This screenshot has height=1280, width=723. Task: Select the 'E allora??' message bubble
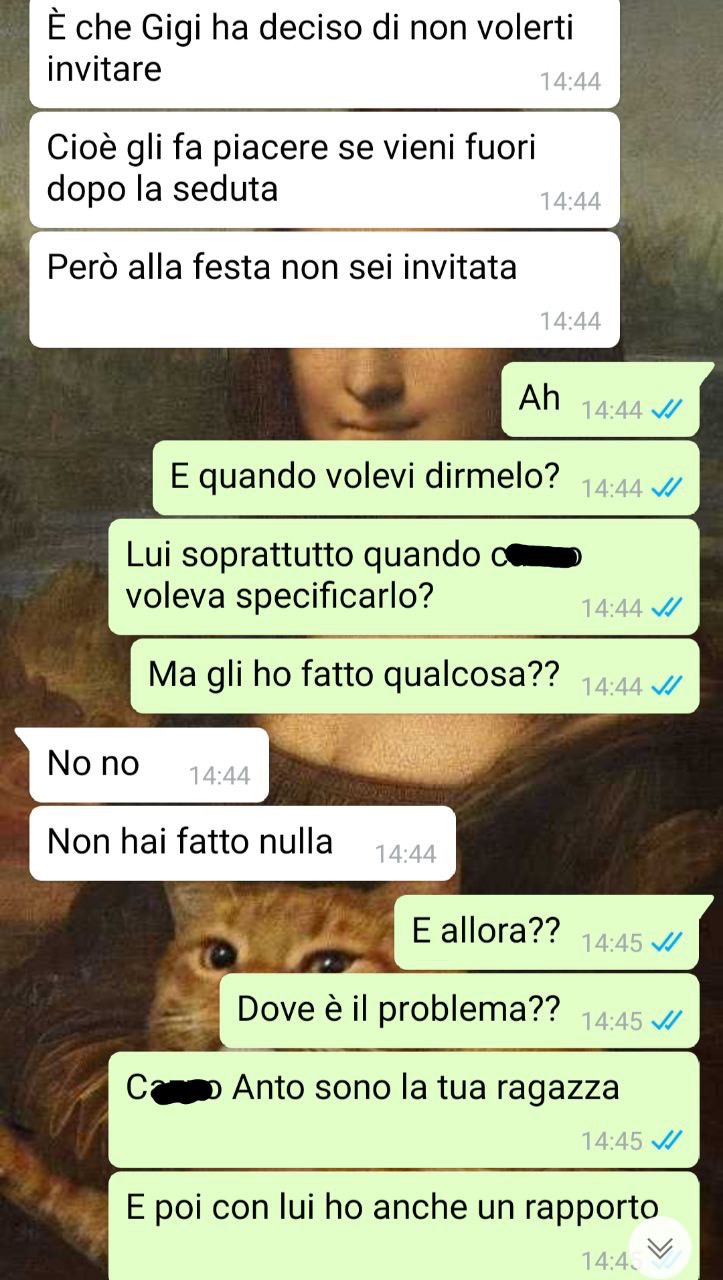point(547,932)
